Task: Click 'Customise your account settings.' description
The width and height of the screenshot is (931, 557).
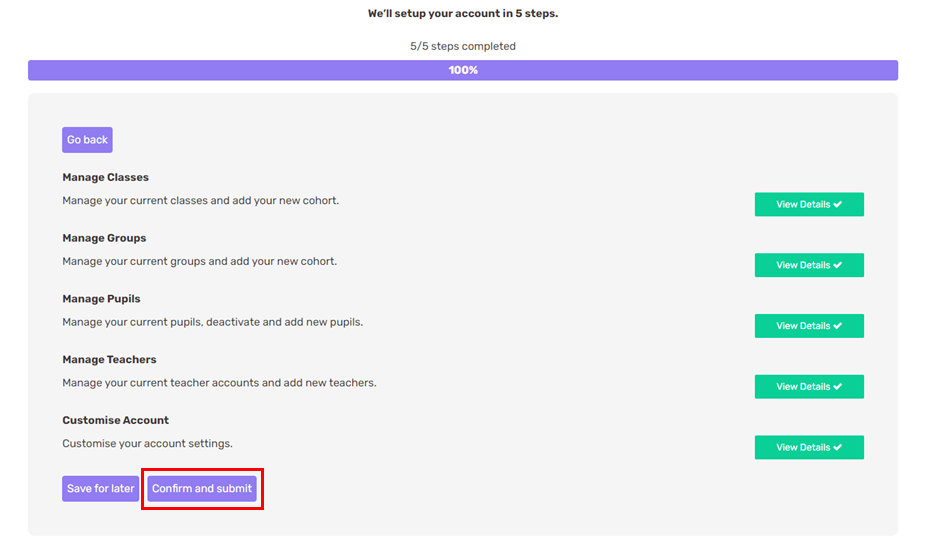Action: coord(147,444)
